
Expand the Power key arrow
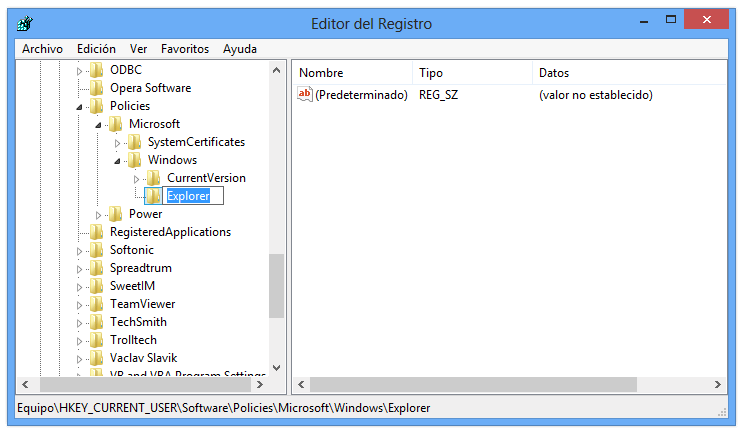pyautogui.click(x=98, y=214)
